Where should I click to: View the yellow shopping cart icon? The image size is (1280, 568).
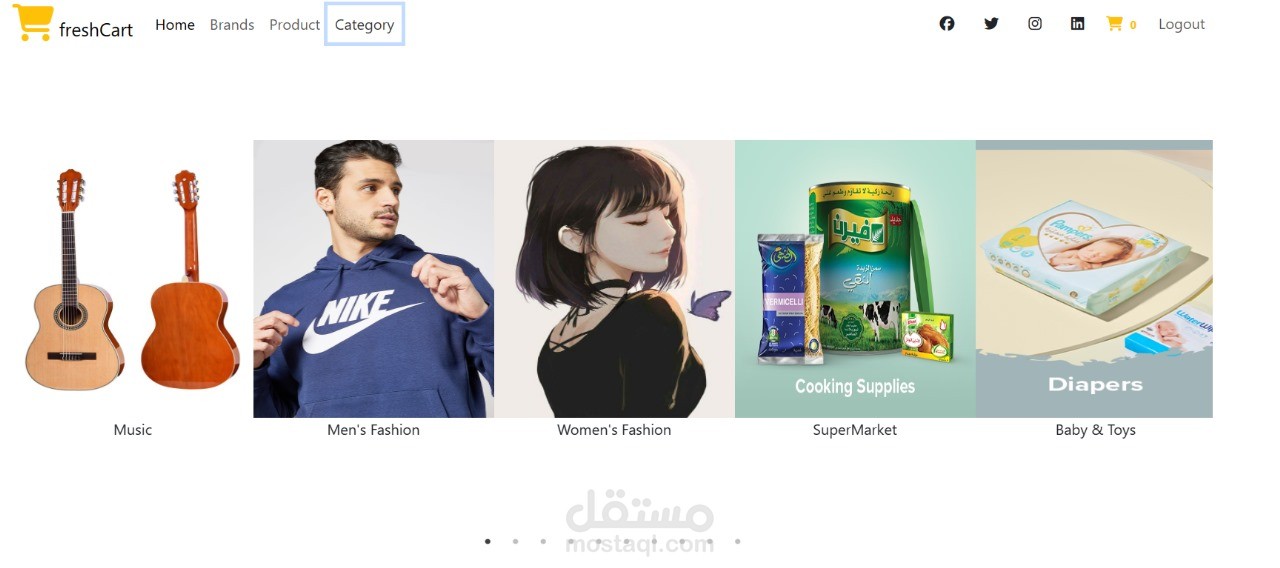(1114, 24)
